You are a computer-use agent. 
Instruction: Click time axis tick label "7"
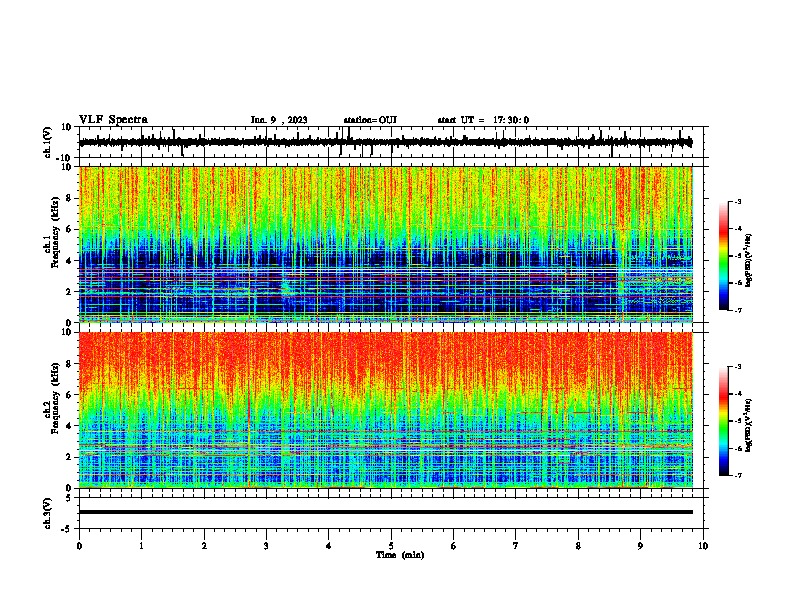516,546
